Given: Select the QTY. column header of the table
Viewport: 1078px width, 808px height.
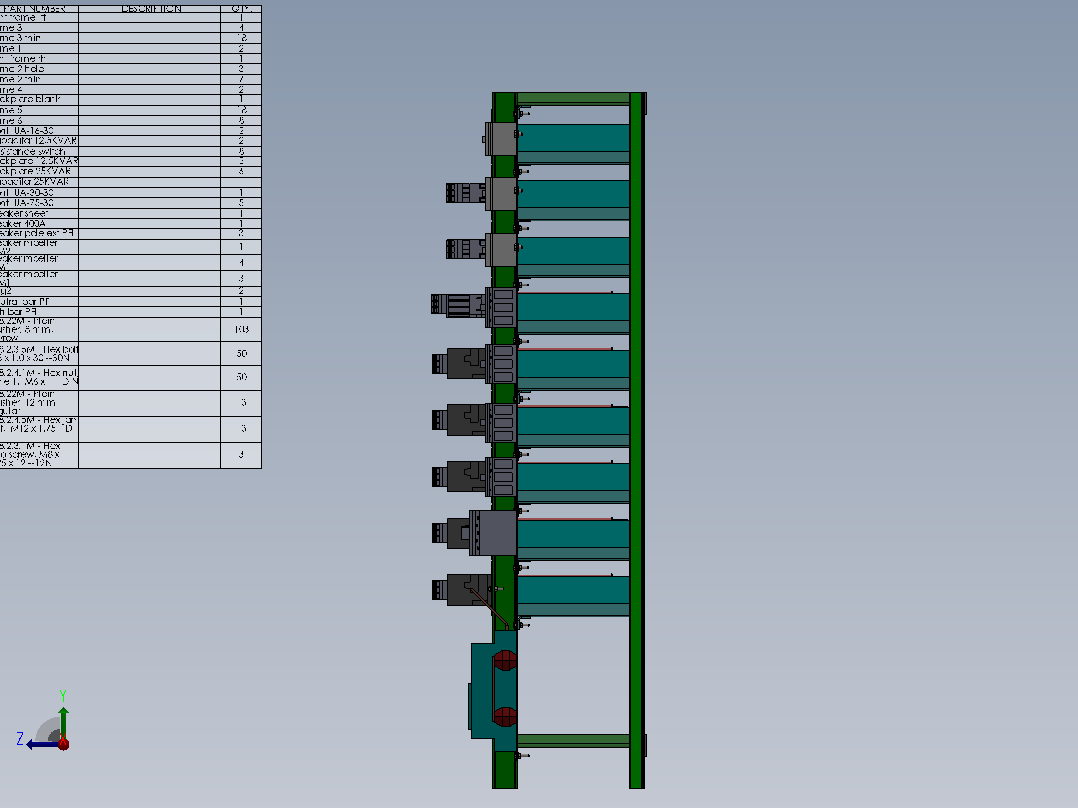Looking at the screenshot, I should coord(241,10).
